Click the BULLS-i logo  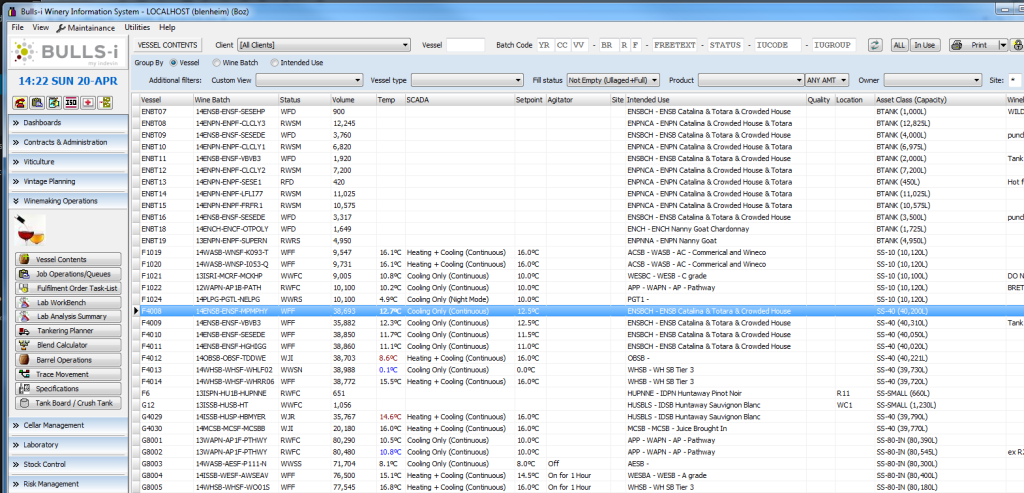(x=68, y=53)
